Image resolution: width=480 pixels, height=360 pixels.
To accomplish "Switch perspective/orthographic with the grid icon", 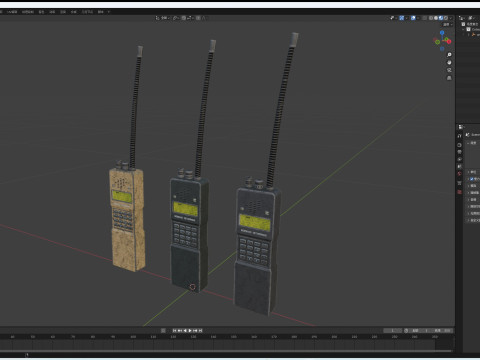I will point(449,78).
